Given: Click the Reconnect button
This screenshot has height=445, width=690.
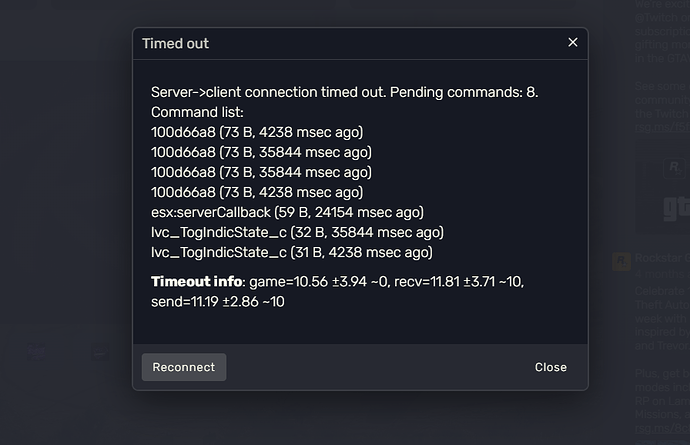Looking at the screenshot, I should point(184,367).
